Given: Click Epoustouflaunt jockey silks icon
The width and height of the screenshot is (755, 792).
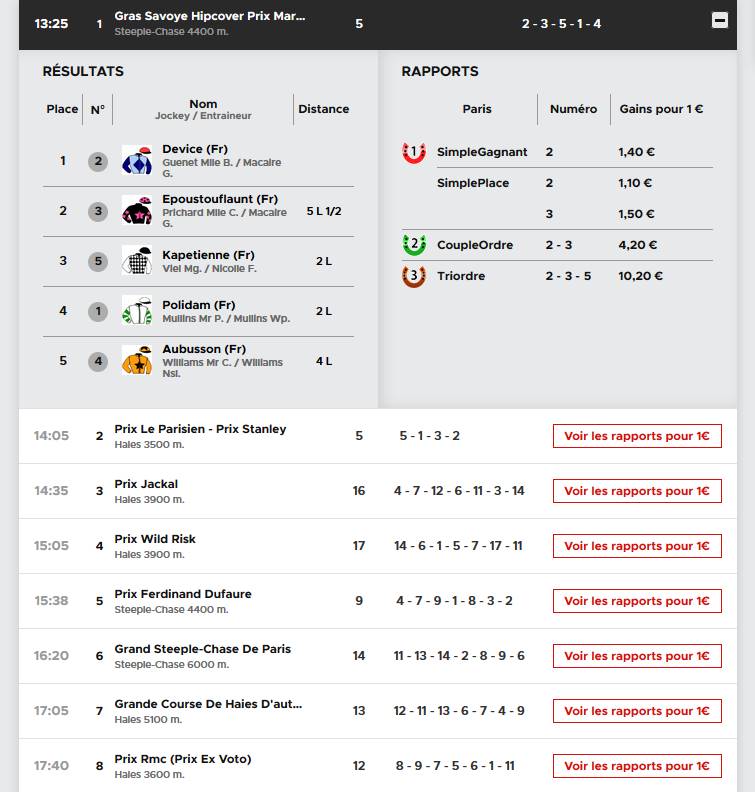Looking at the screenshot, I should pyautogui.click(x=137, y=211).
